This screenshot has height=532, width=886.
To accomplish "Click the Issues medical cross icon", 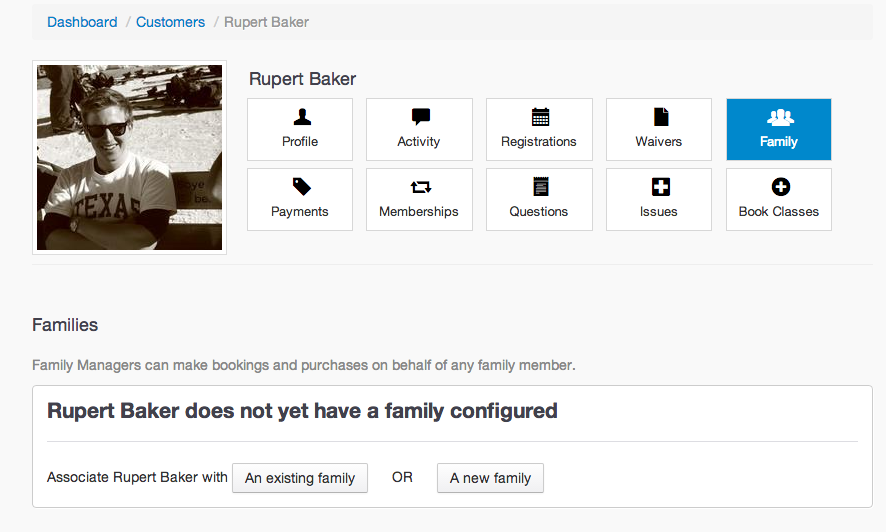I will pyautogui.click(x=661, y=186).
